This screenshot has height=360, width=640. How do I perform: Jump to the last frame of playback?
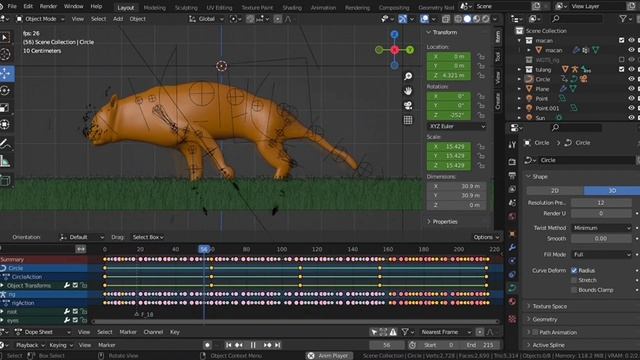278,345
